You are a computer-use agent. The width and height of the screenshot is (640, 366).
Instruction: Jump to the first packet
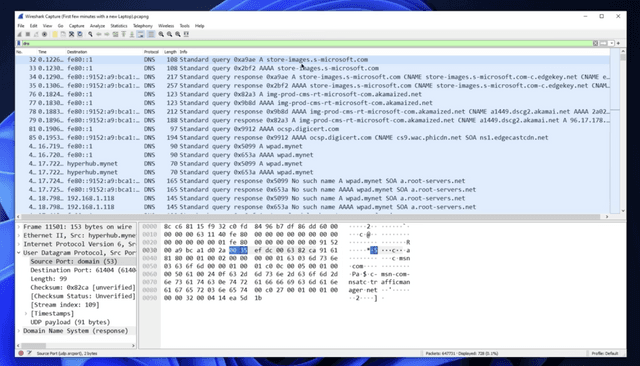tap(124, 34)
